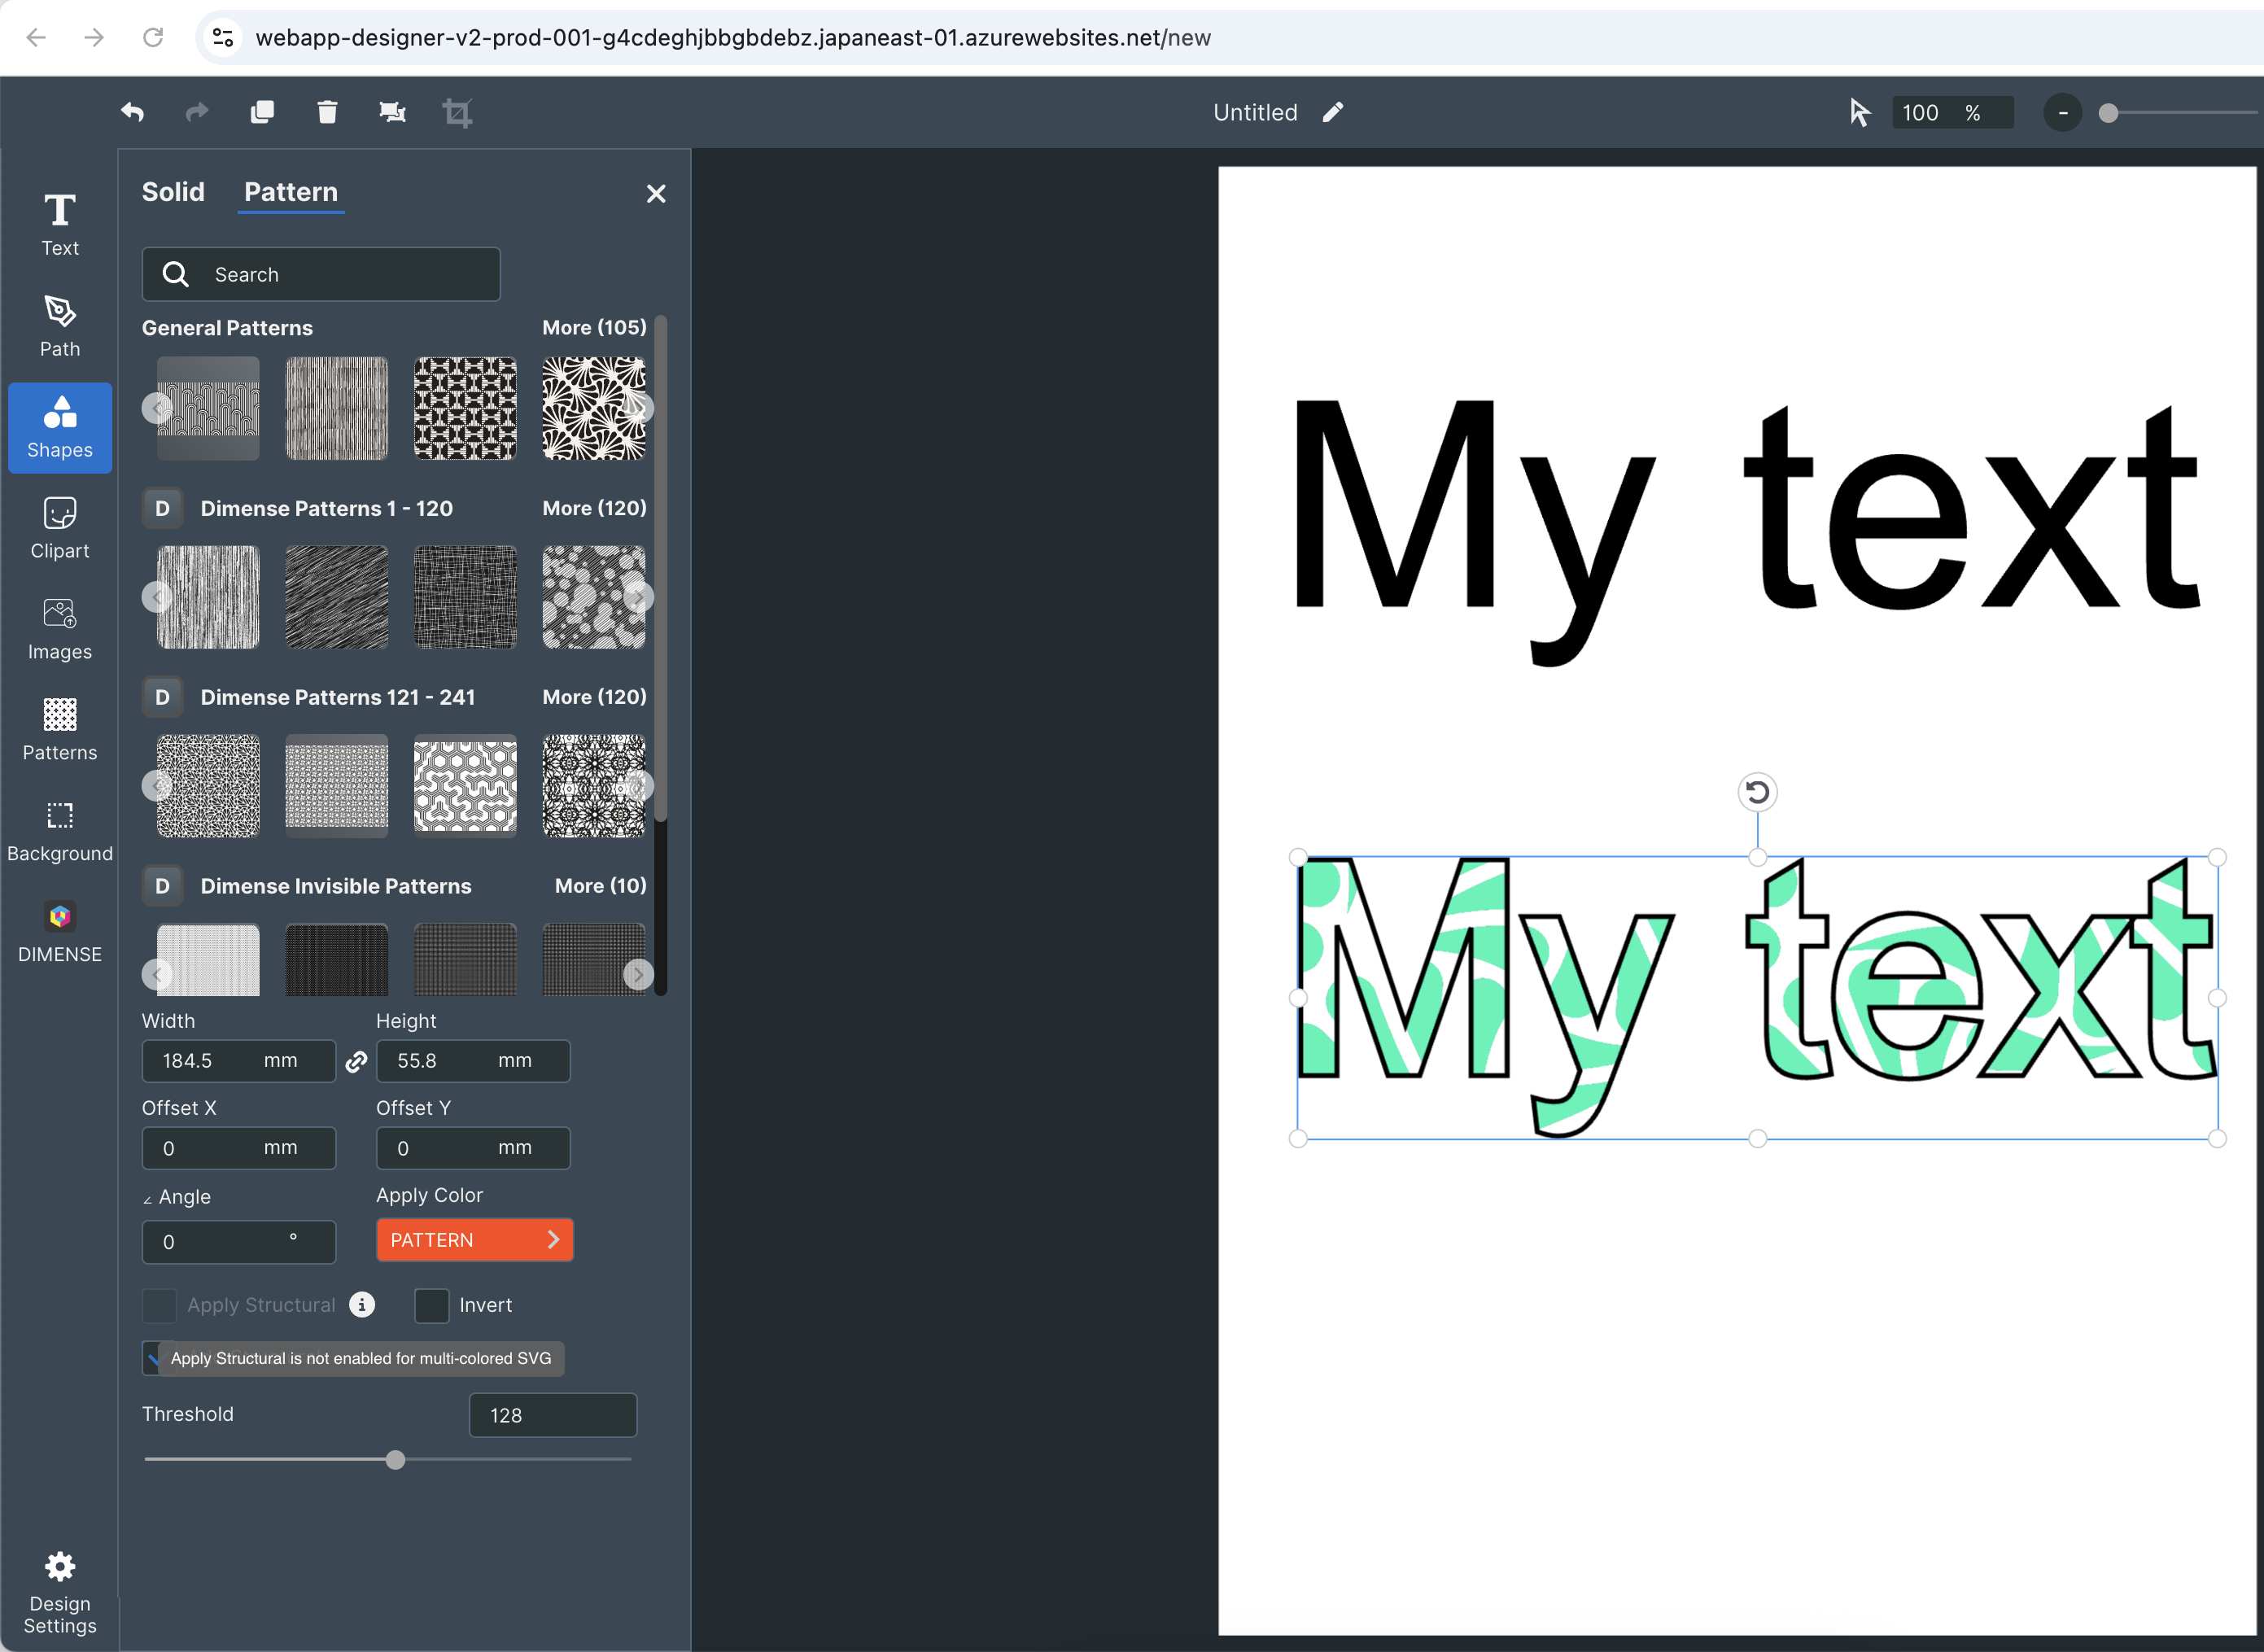
Task: Expand General Patterns More (105)
Action: [x=594, y=328]
